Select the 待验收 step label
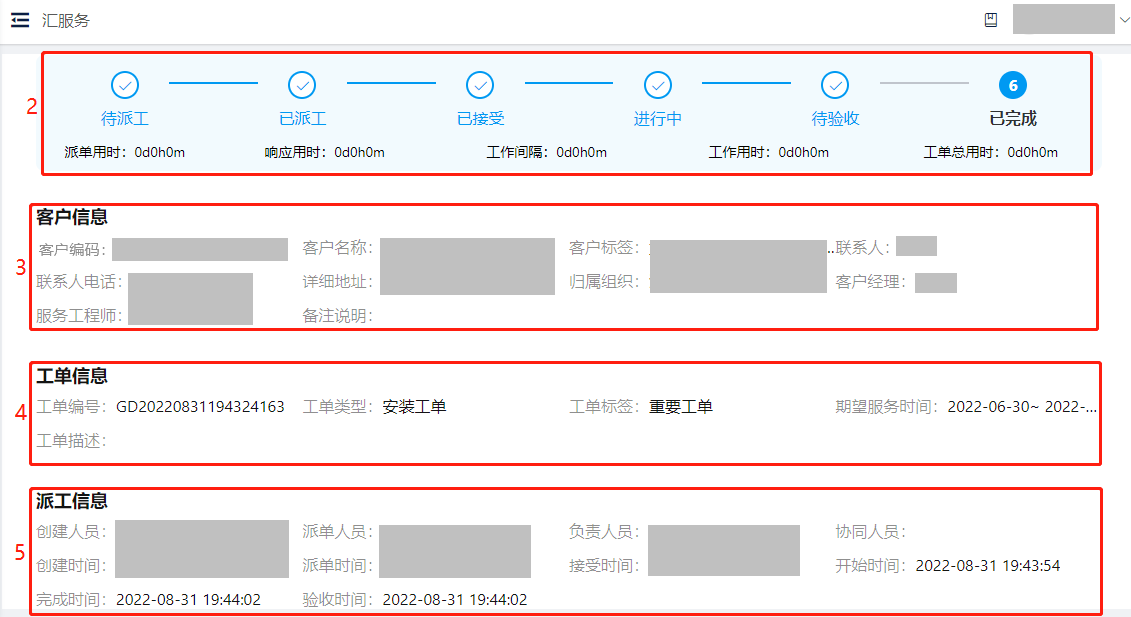Screen dimensions: 1131x617 835,118
